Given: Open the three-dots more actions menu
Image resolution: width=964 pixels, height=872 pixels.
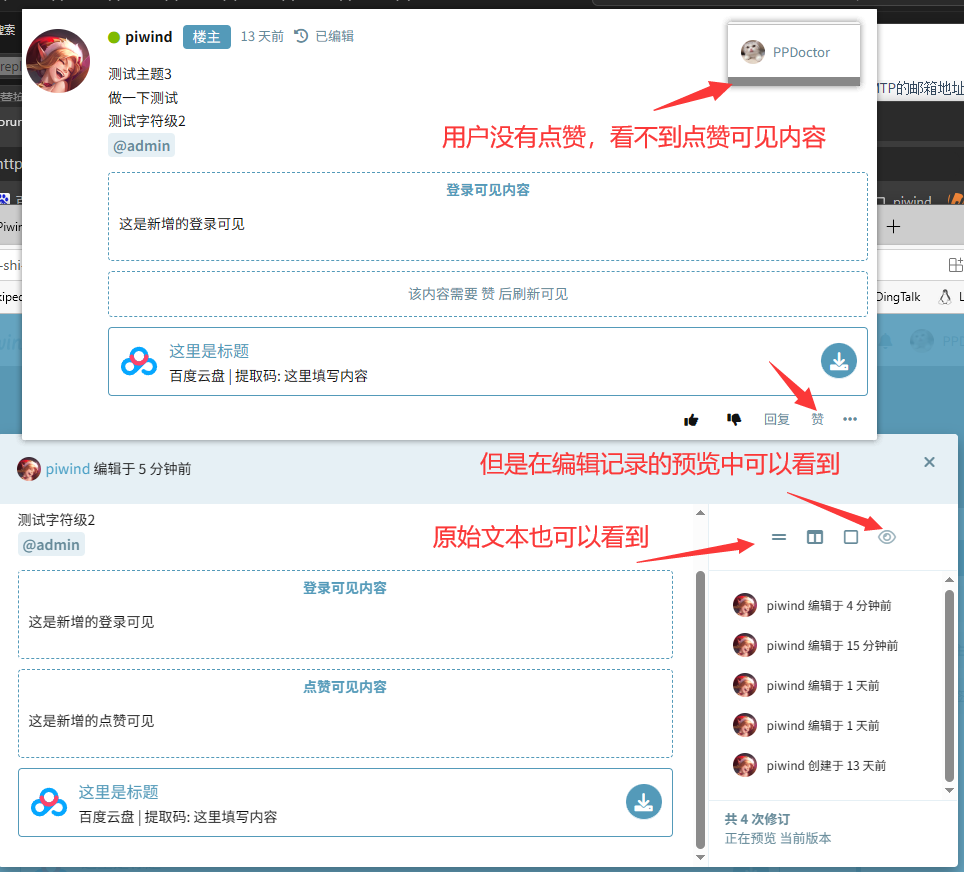Looking at the screenshot, I should 850,420.
